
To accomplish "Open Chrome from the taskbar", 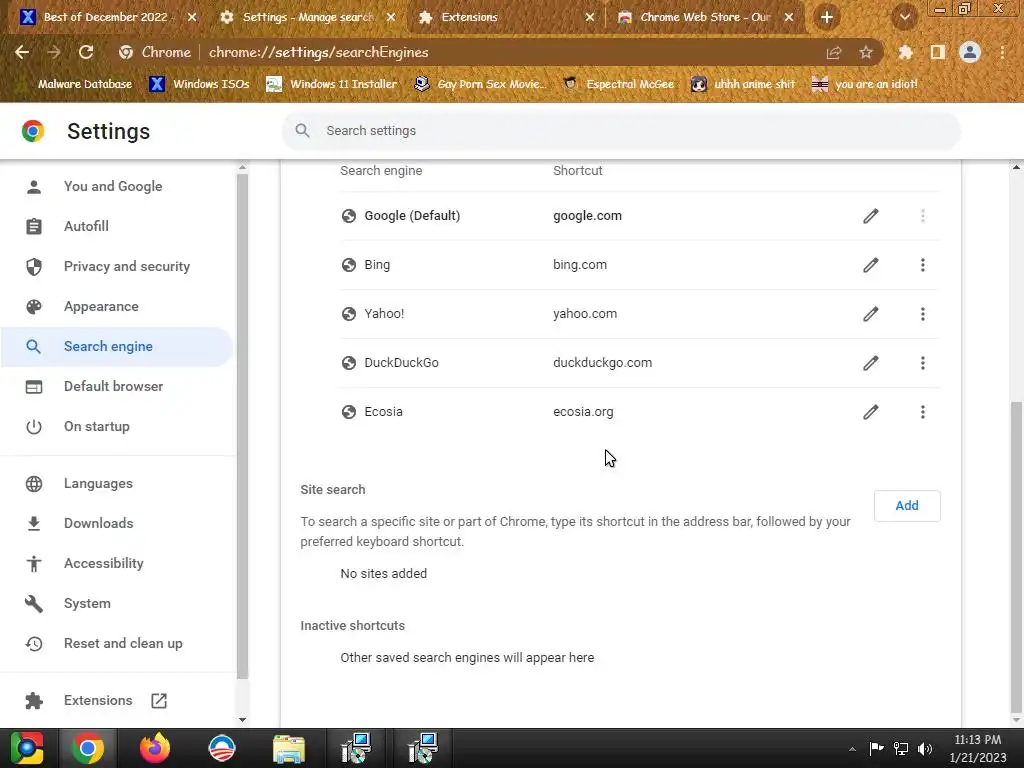I will (88, 748).
